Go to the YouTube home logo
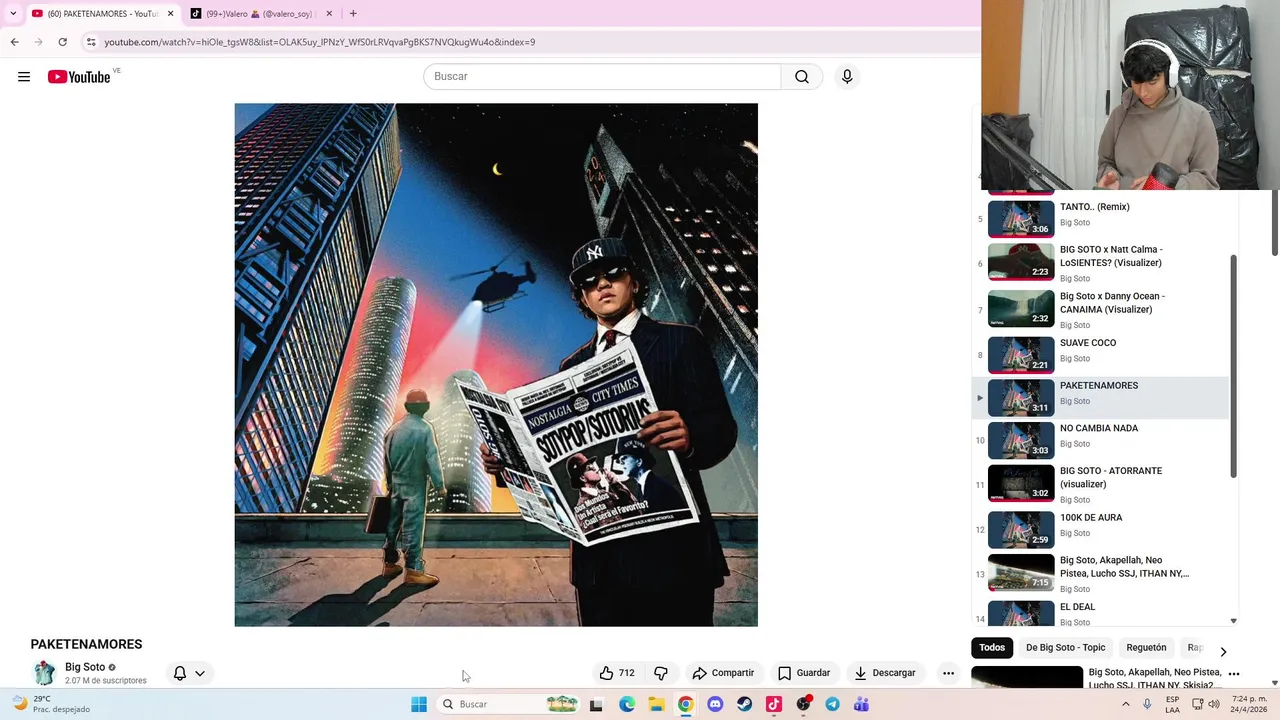1280x720 pixels. point(79,77)
